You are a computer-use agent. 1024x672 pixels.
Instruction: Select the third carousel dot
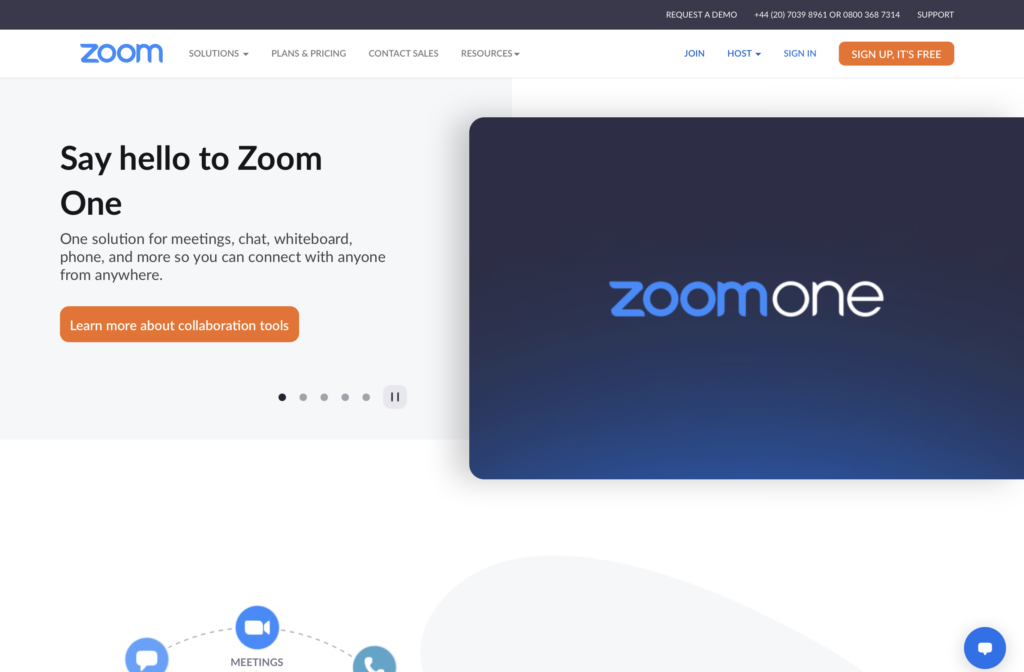[324, 397]
